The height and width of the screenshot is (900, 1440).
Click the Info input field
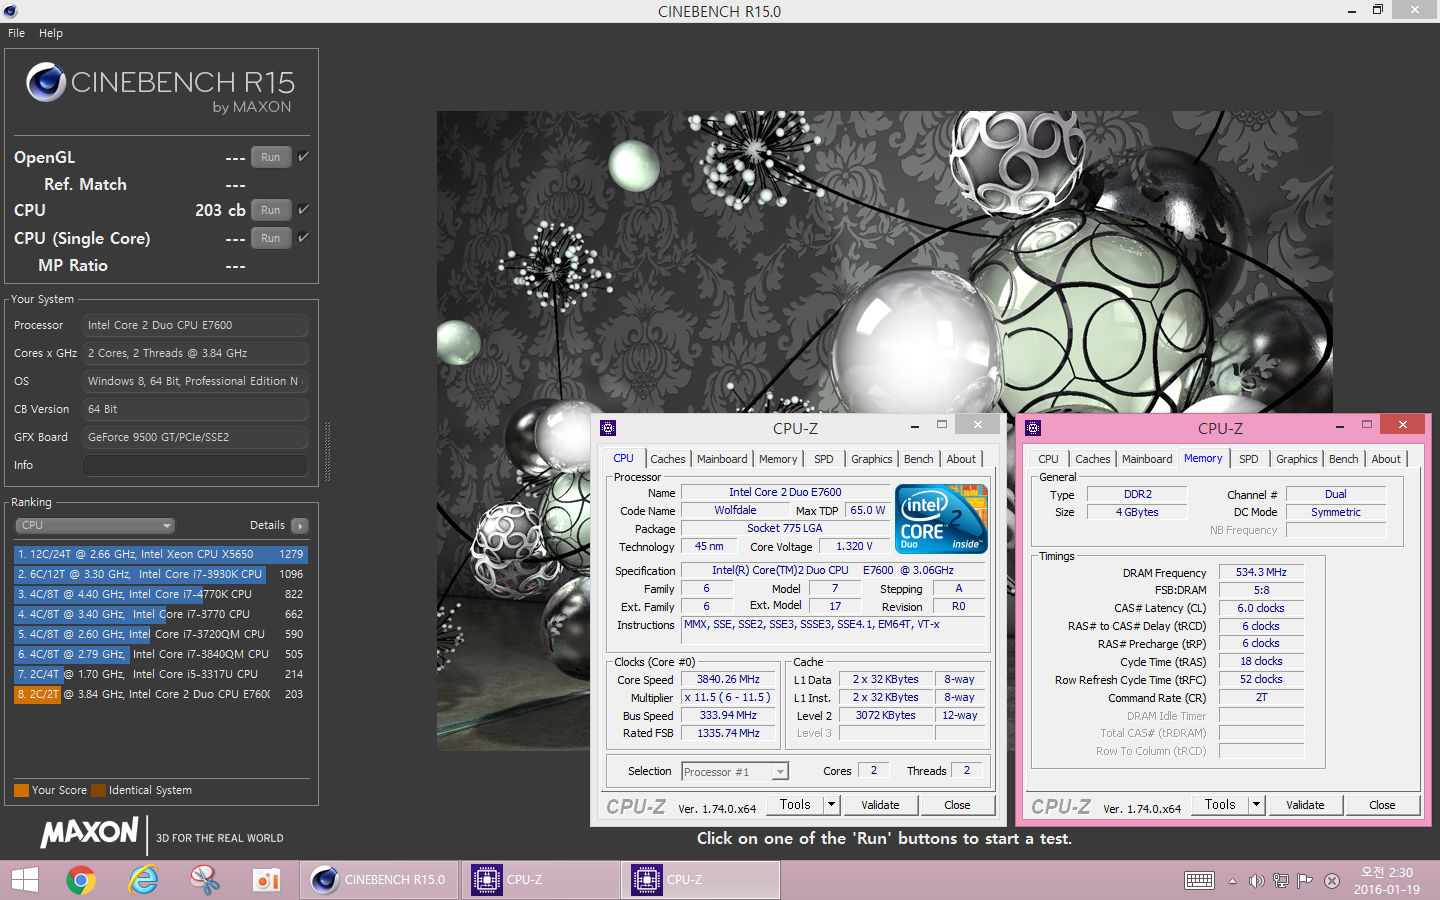pos(195,465)
